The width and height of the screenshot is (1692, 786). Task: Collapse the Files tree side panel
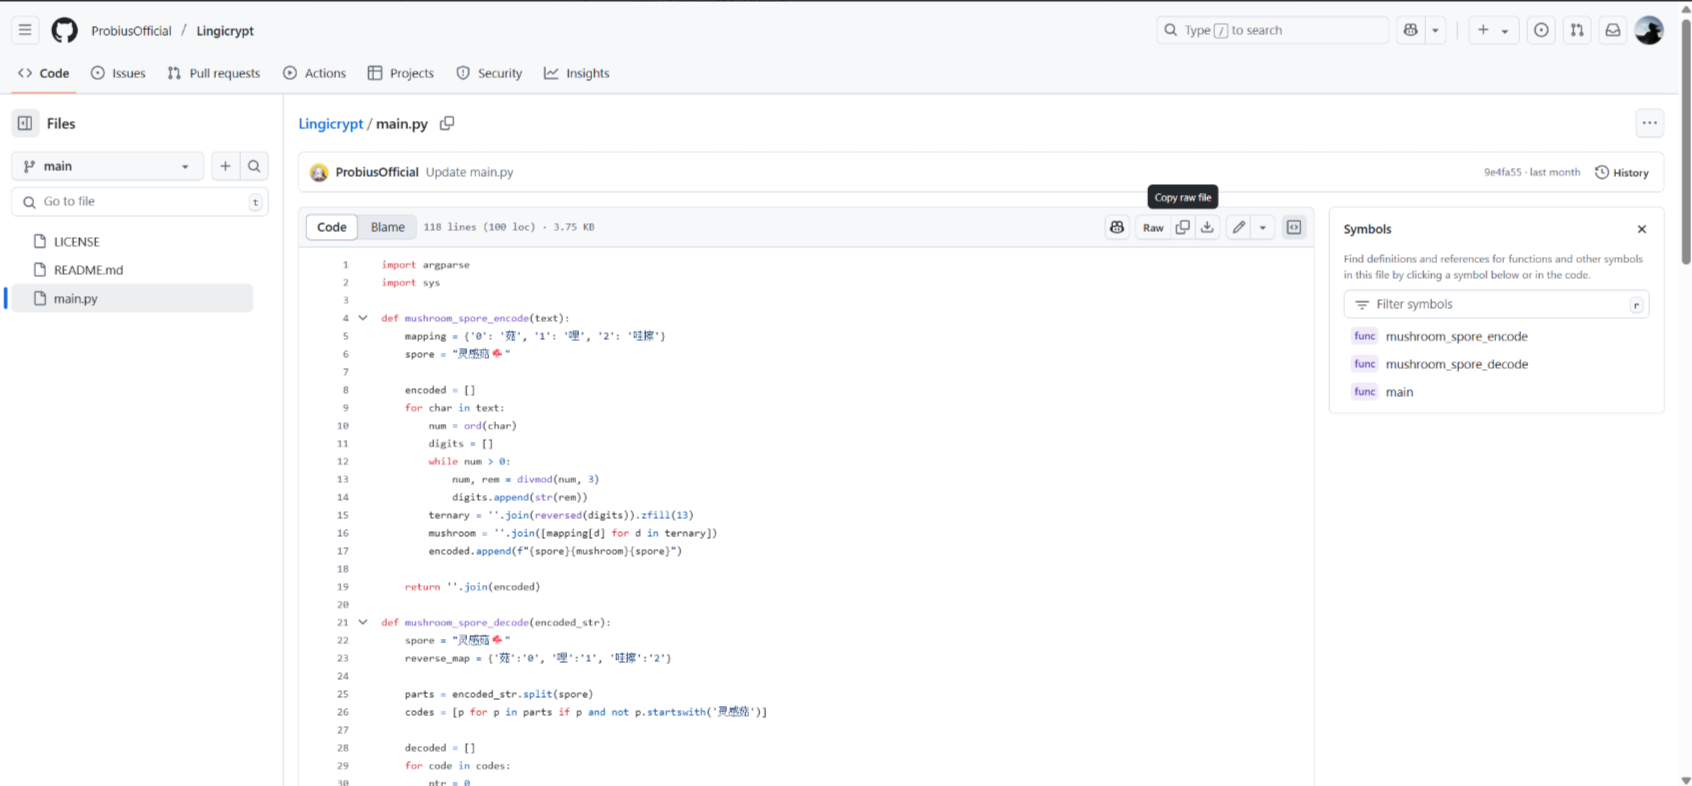click(x=25, y=123)
